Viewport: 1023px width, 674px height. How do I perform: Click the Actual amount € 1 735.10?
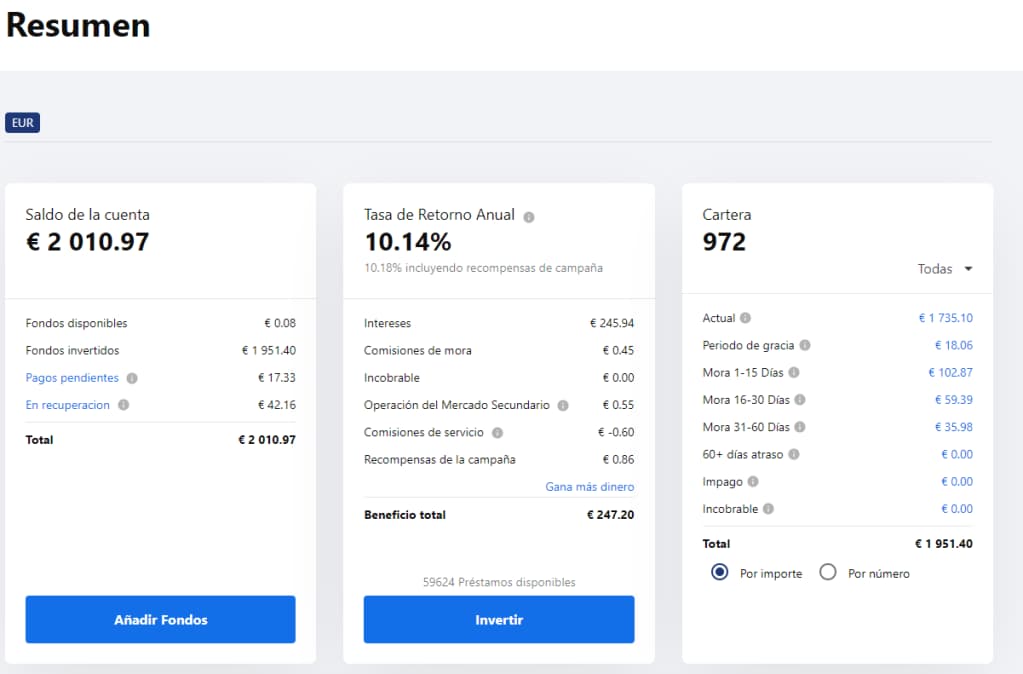(x=945, y=318)
